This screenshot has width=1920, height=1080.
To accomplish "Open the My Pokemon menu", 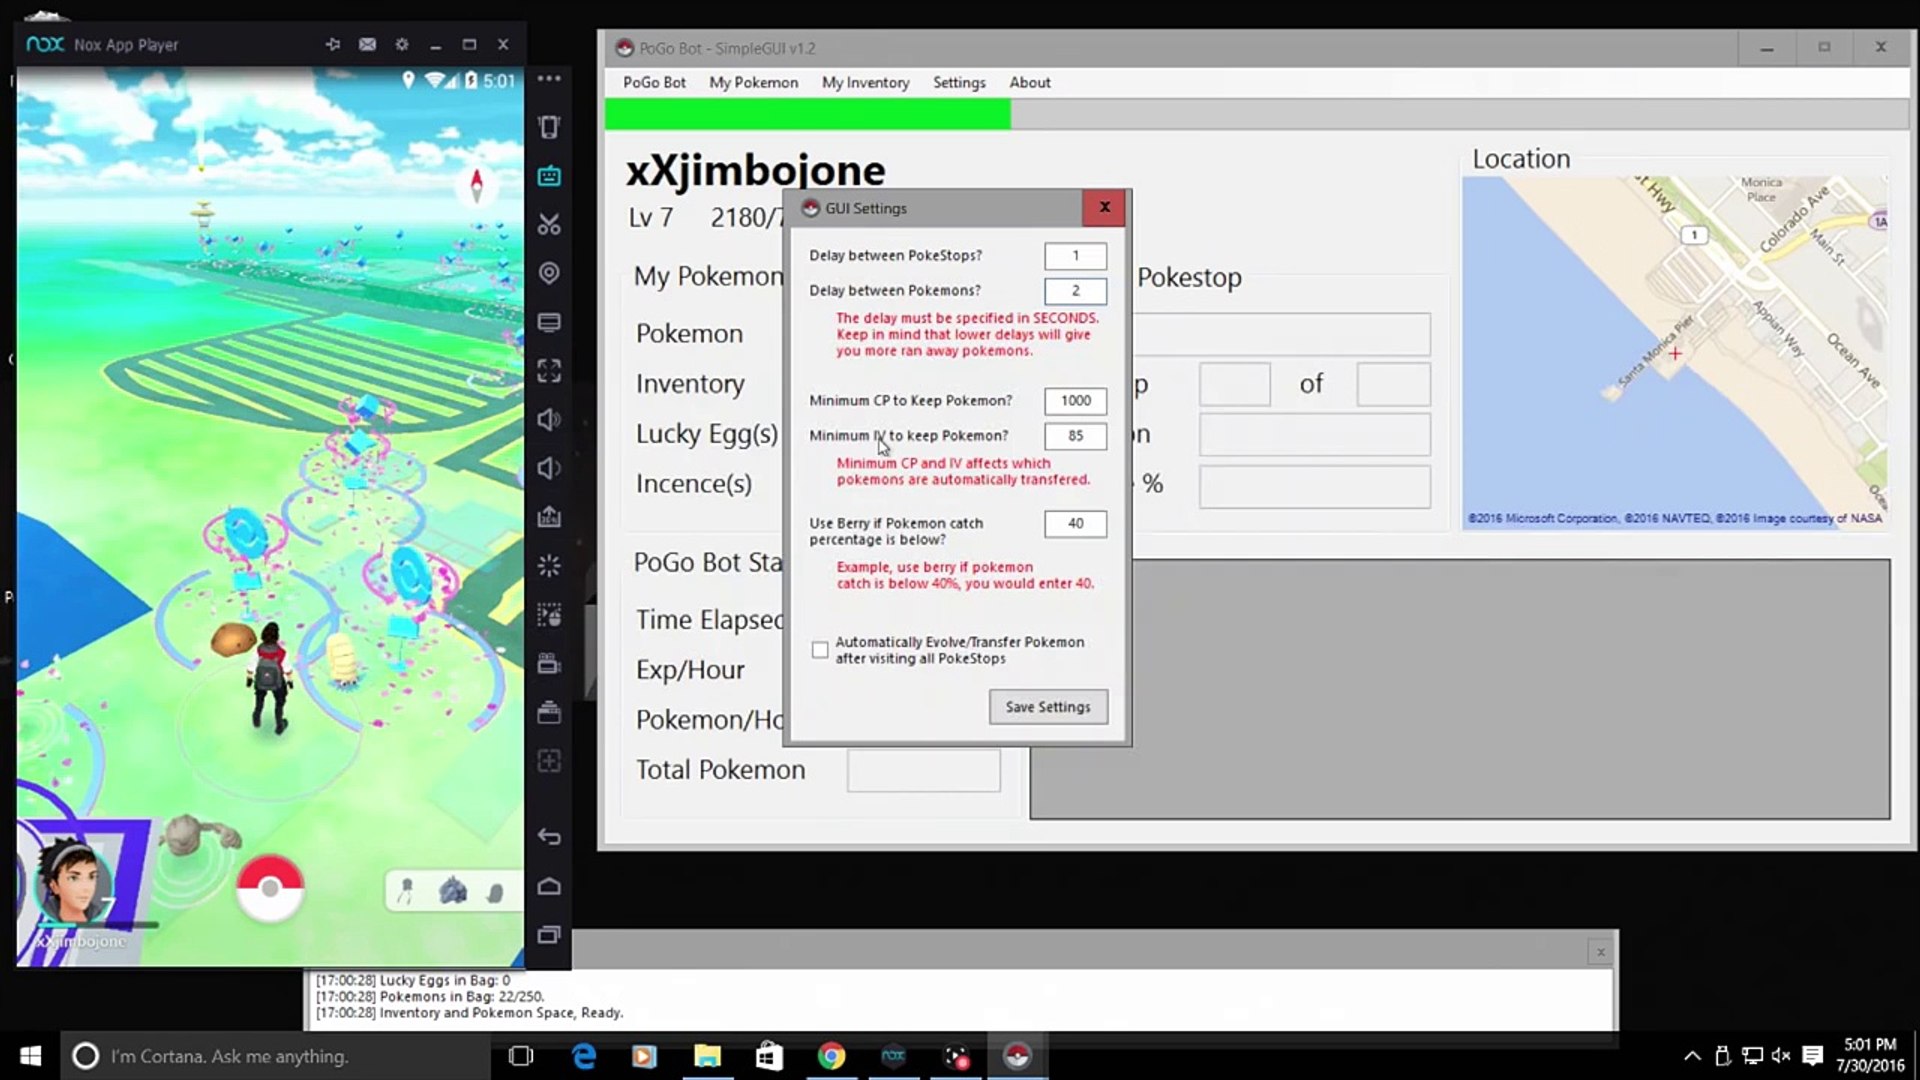I will [x=753, y=82].
